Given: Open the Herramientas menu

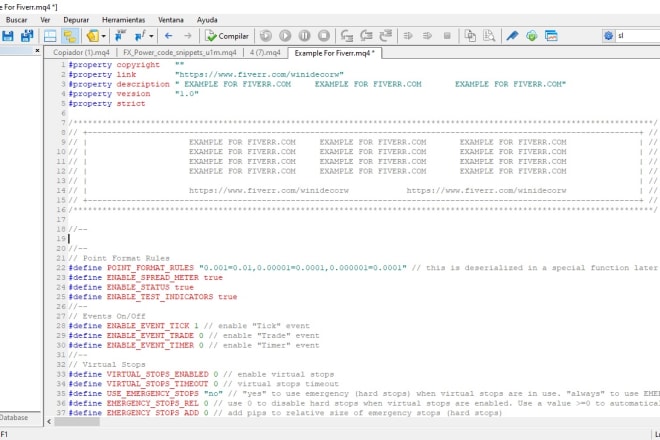Looking at the screenshot, I should tap(123, 20).
